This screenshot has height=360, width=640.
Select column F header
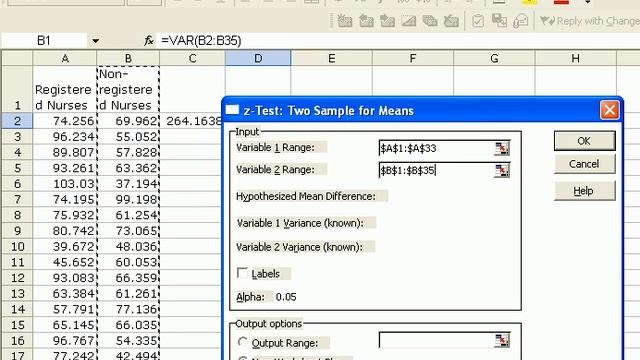click(x=413, y=58)
